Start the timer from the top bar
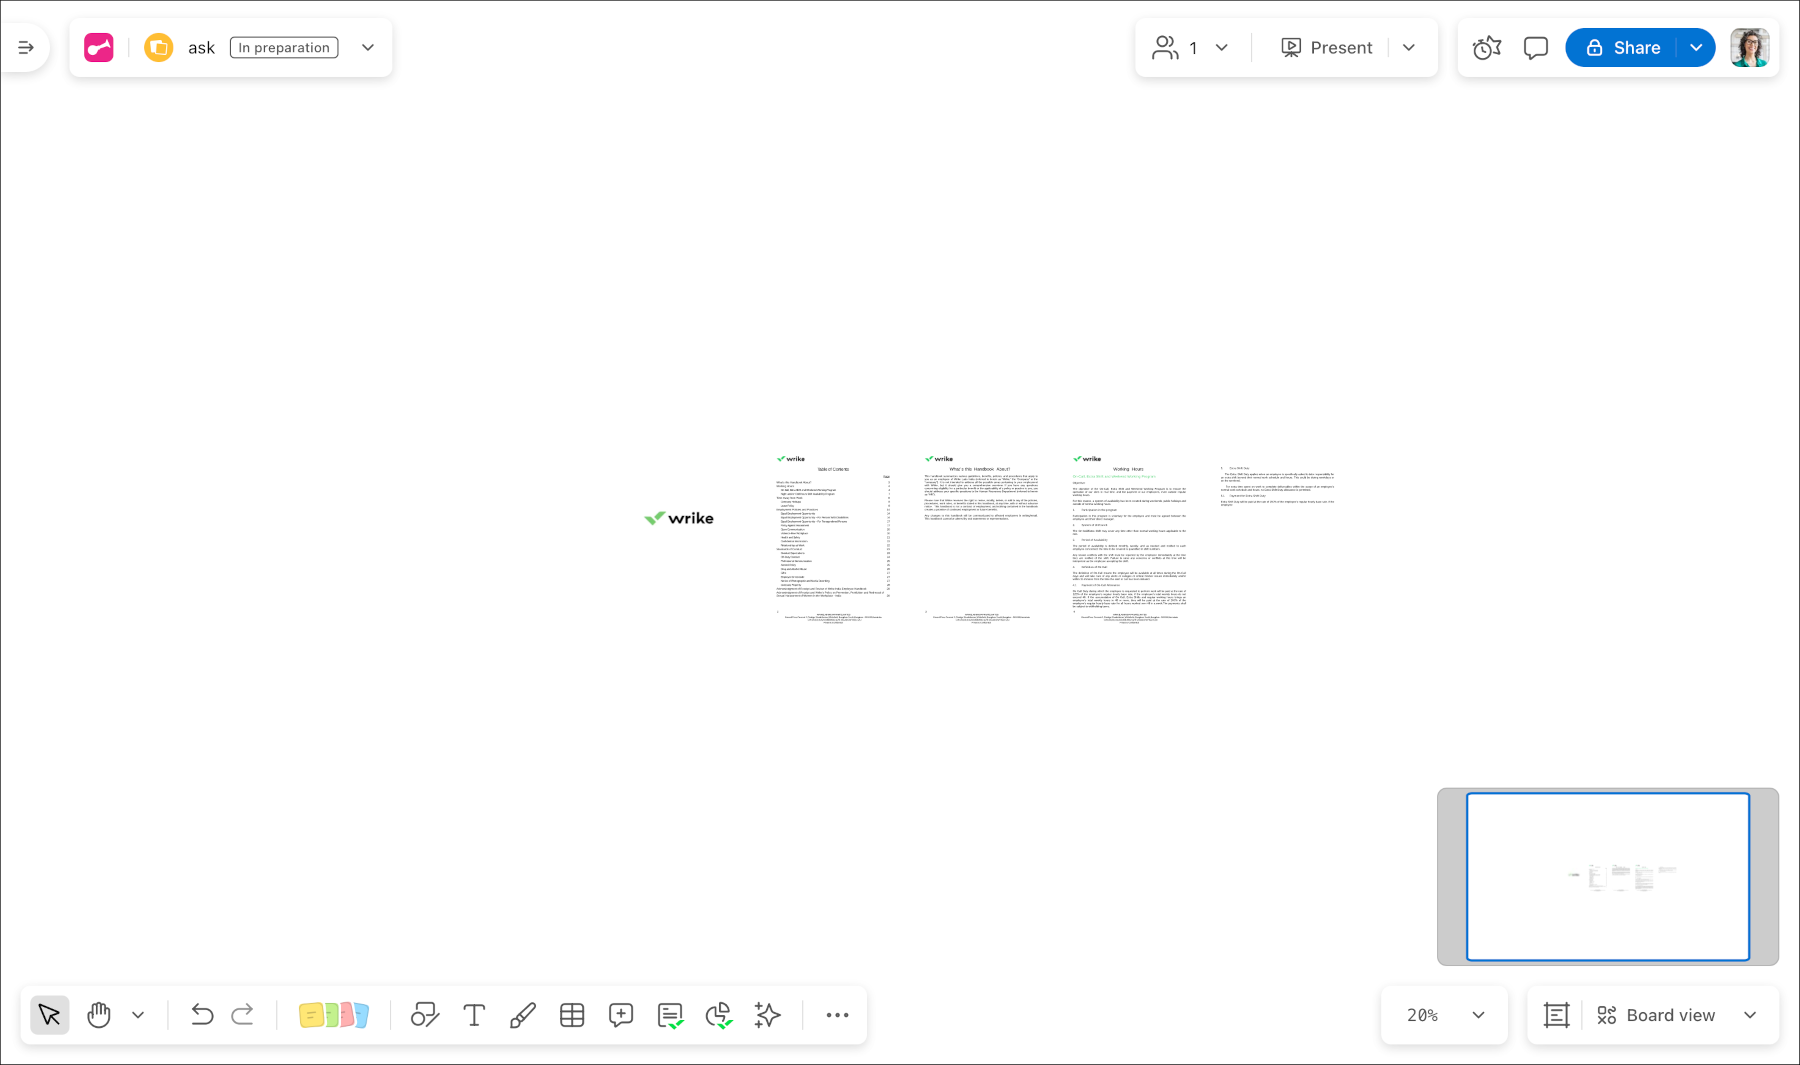Screen dimensions: 1800x1065 [x=1487, y=47]
